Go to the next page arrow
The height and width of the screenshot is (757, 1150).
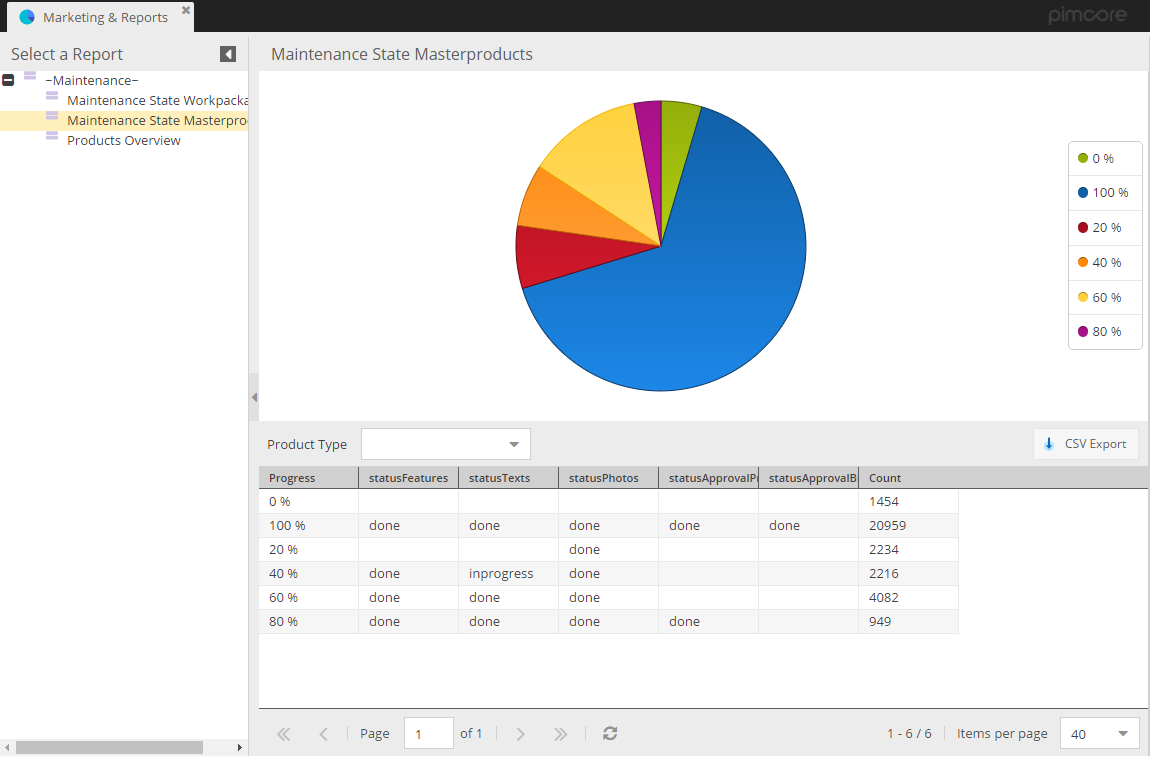tap(520, 733)
